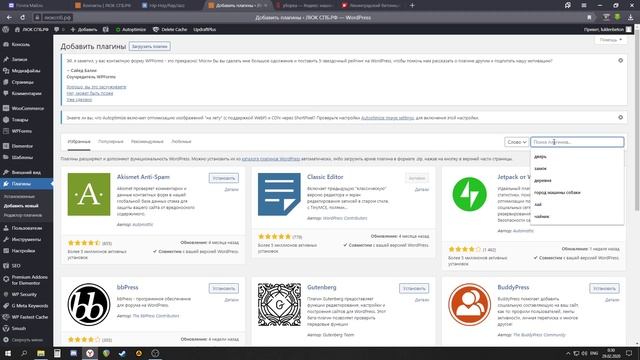Viewport: 640px width, 360px height.
Task: Dismiss the Autoptimize notice
Action: coord(620,118)
